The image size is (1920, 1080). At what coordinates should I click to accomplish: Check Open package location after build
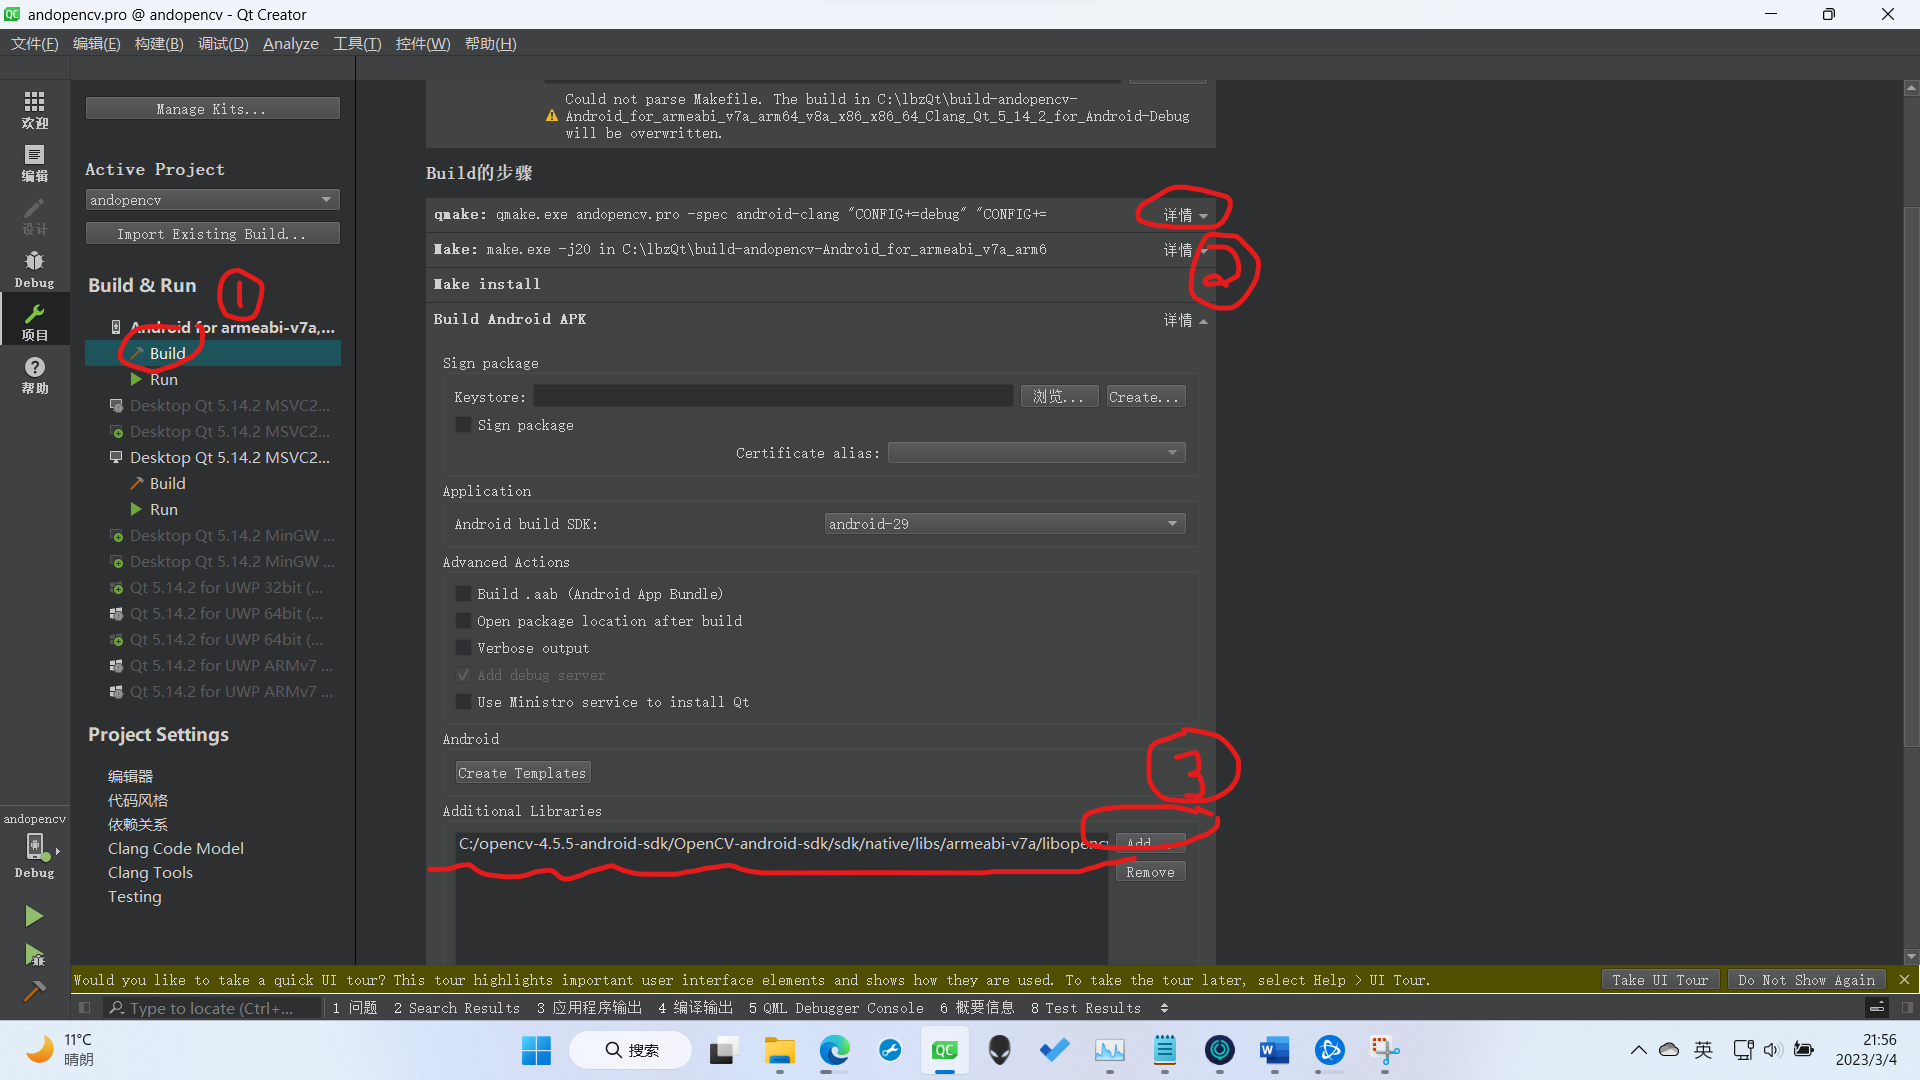coord(464,621)
